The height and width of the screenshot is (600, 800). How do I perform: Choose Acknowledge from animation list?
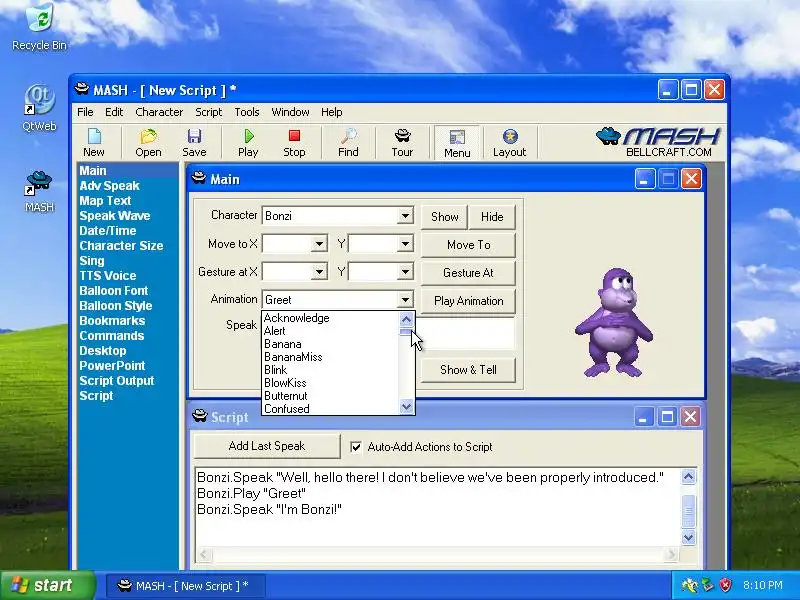(x=330, y=318)
